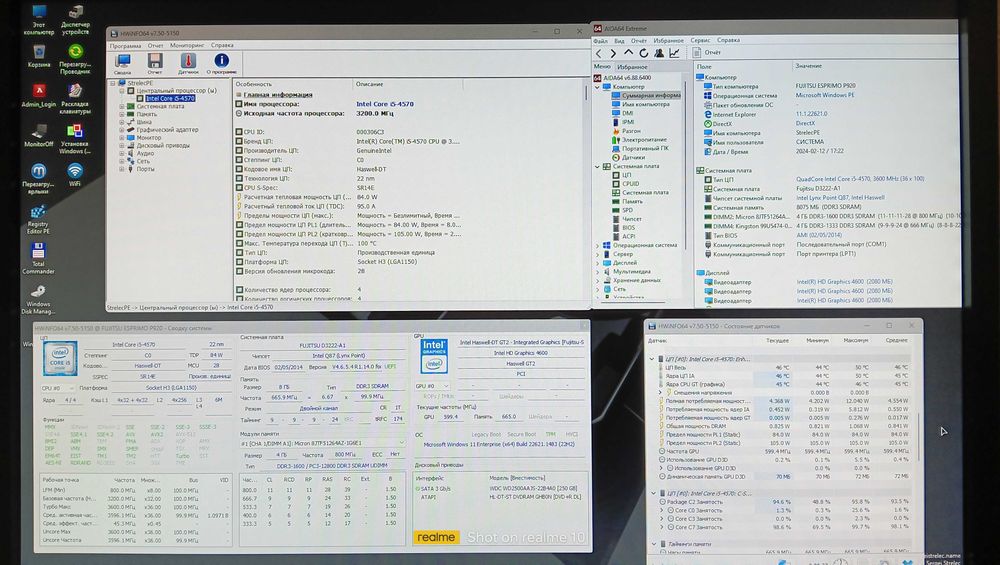This screenshot has height=565, width=1000.
Task: Select the Total Commander desktop icon
Action: (38, 258)
